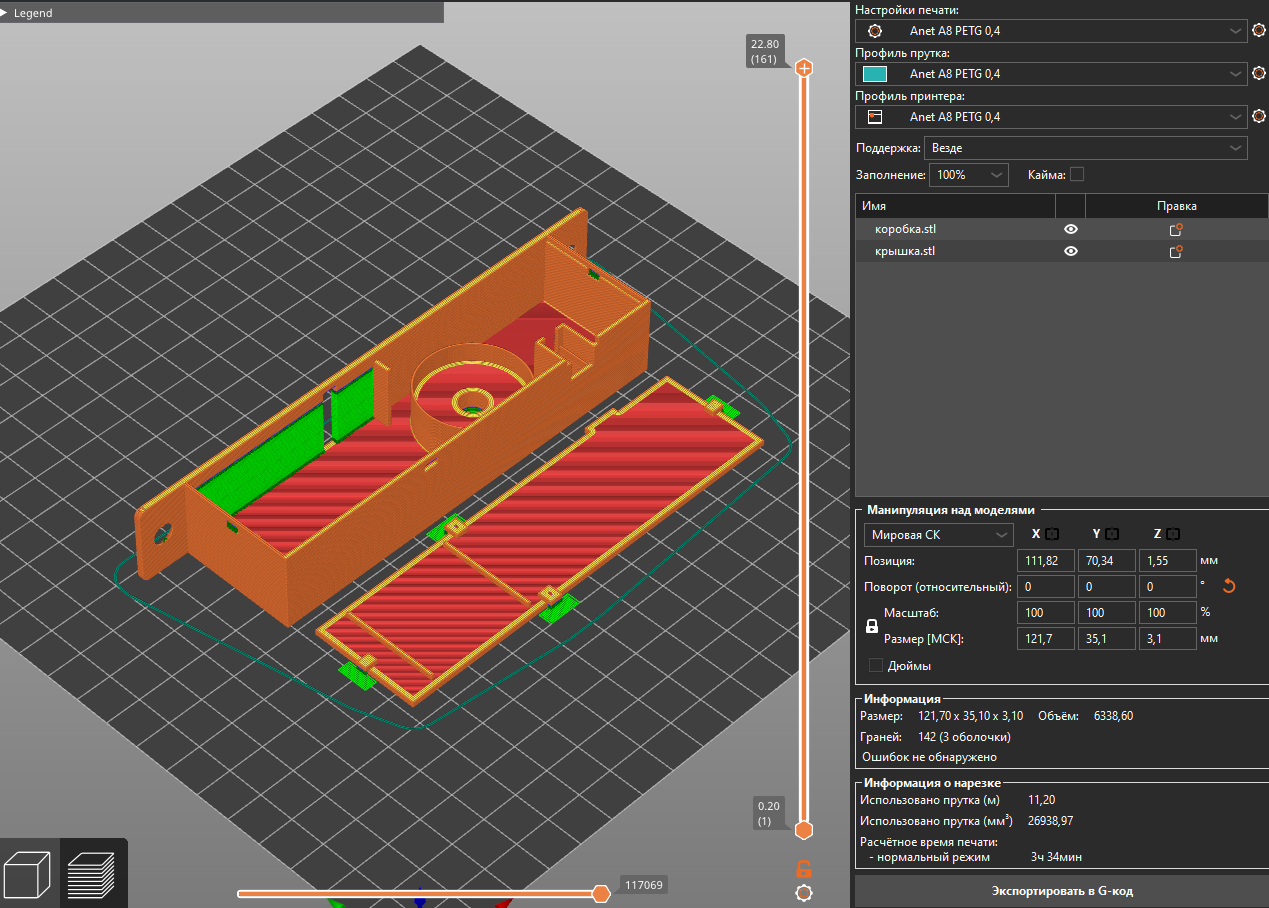Switch to the sliced layers preview view
Screen dimensions: 1269x908
click(91, 873)
